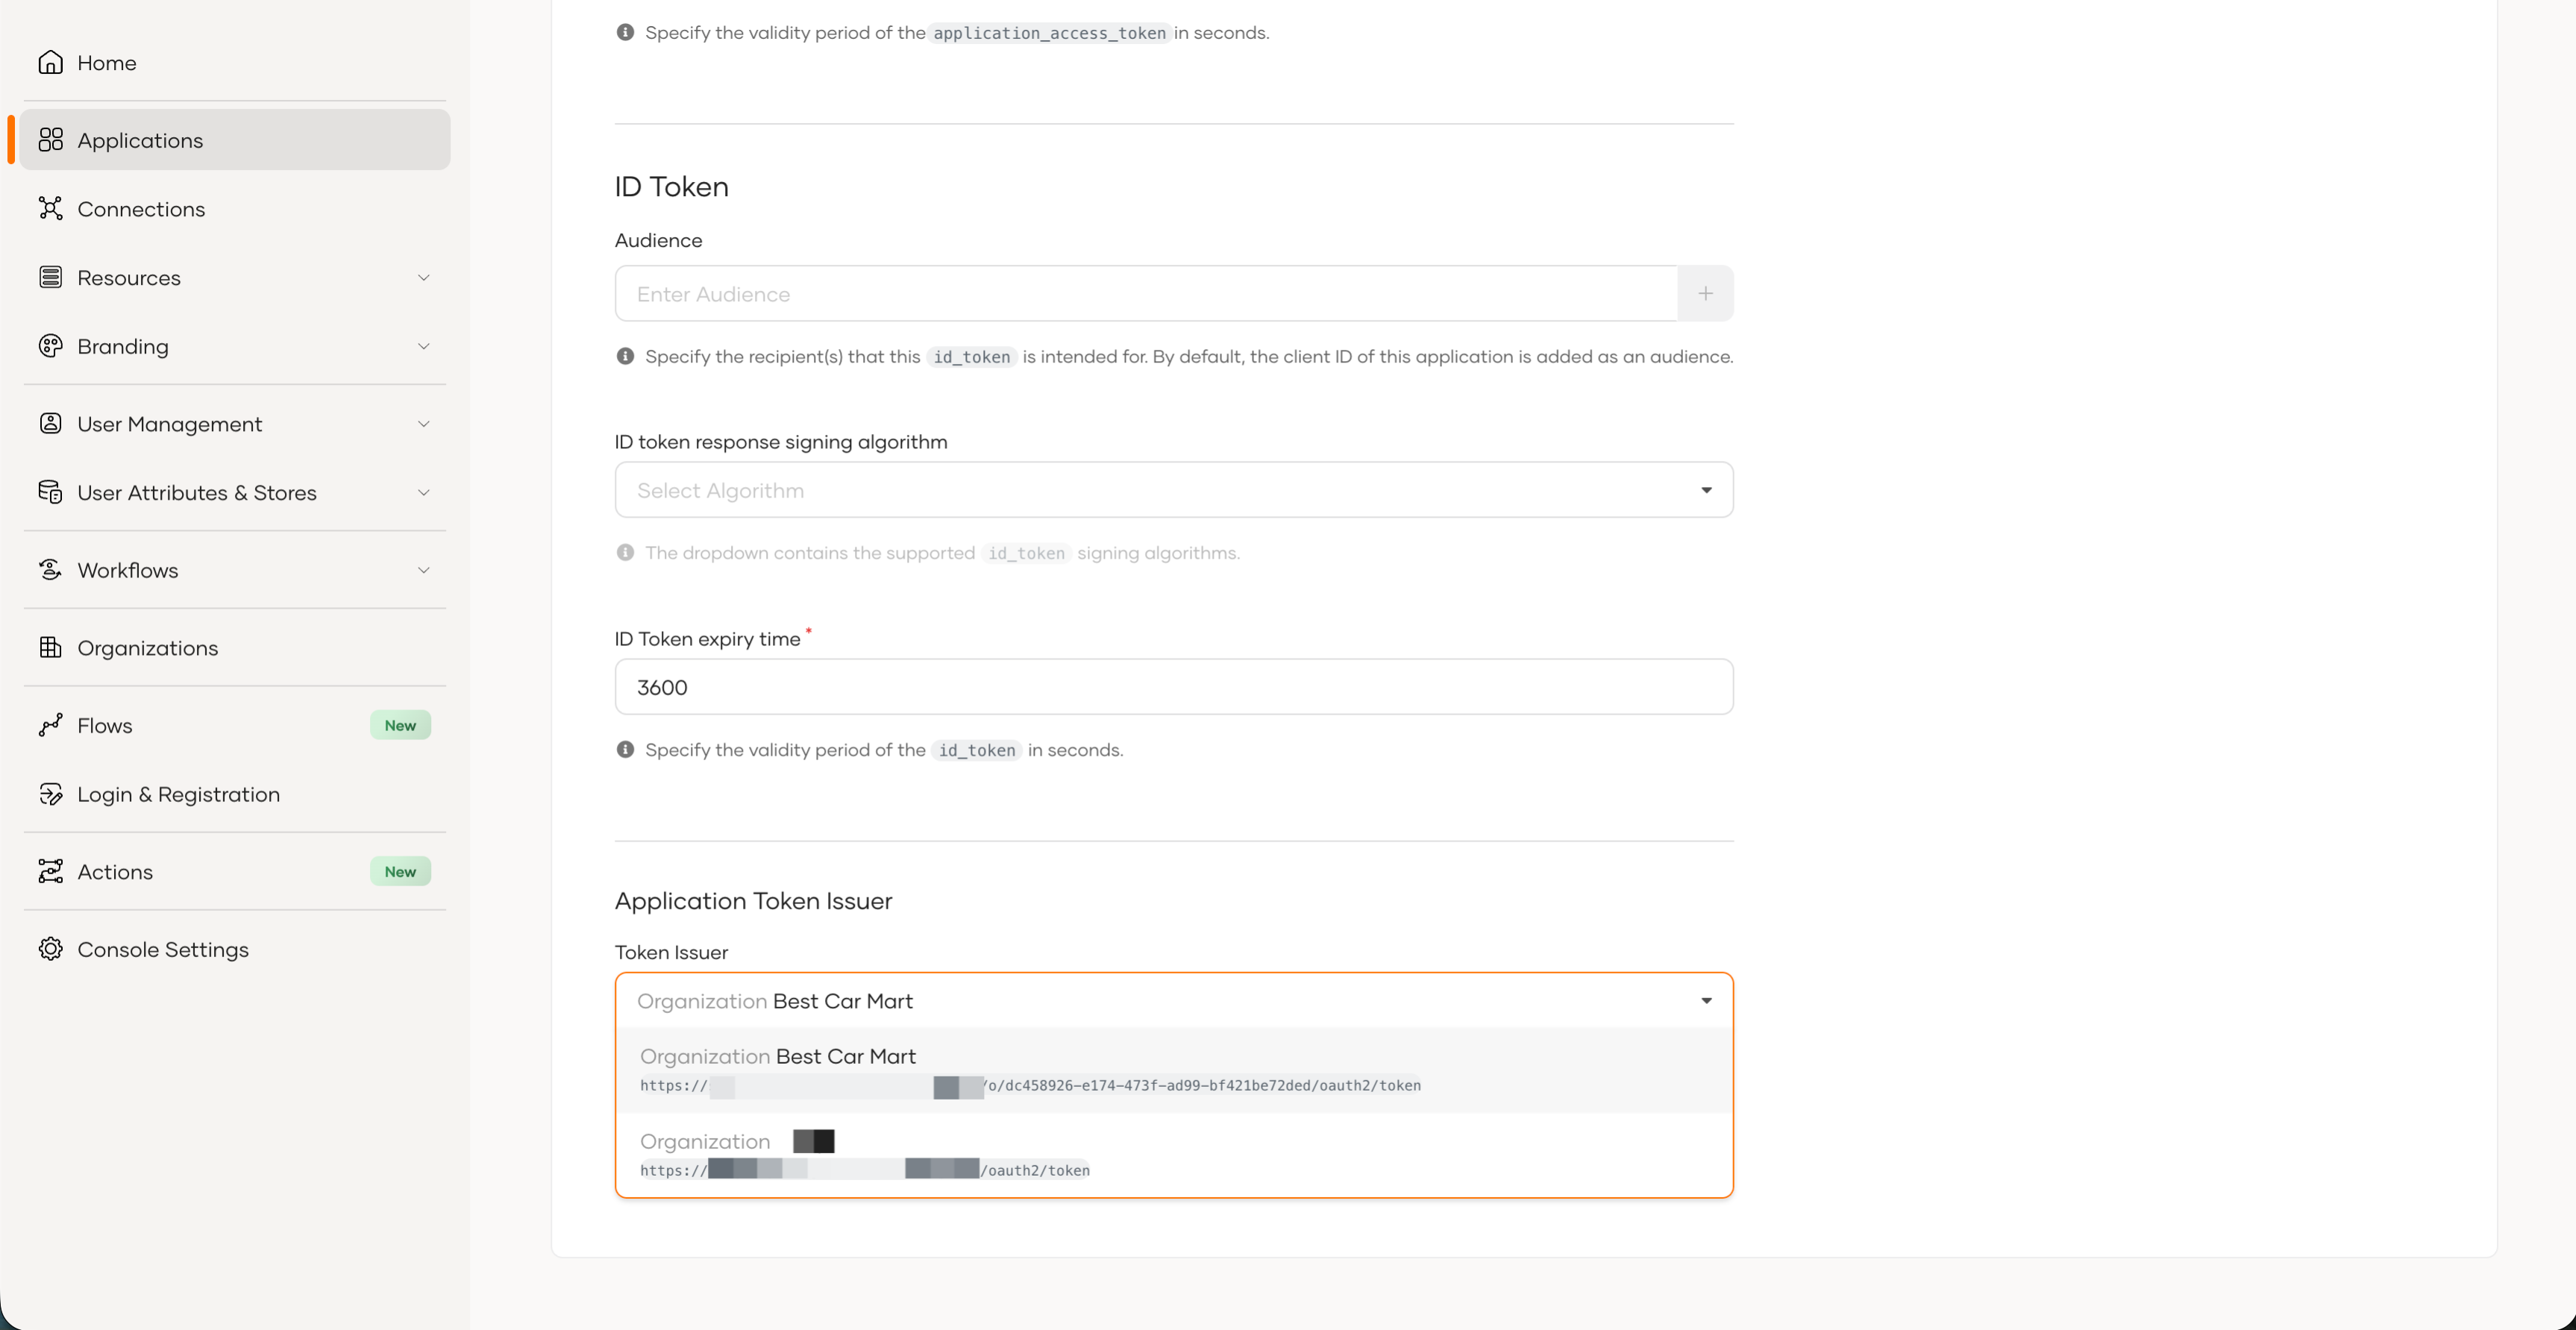The height and width of the screenshot is (1330, 2576).
Task: Expand the Resources menu chevron
Action: click(x=423, y=277)
